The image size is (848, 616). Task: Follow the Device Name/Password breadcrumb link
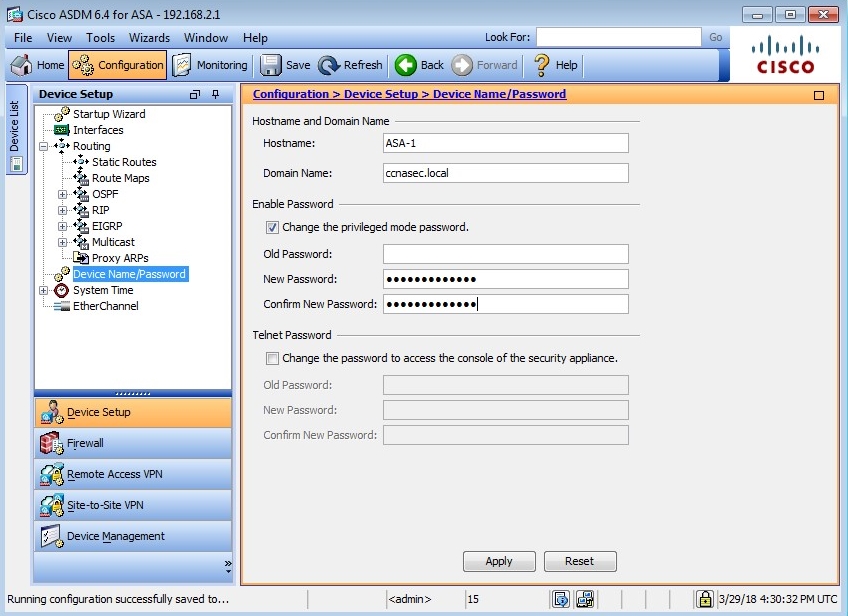[499, 94]
